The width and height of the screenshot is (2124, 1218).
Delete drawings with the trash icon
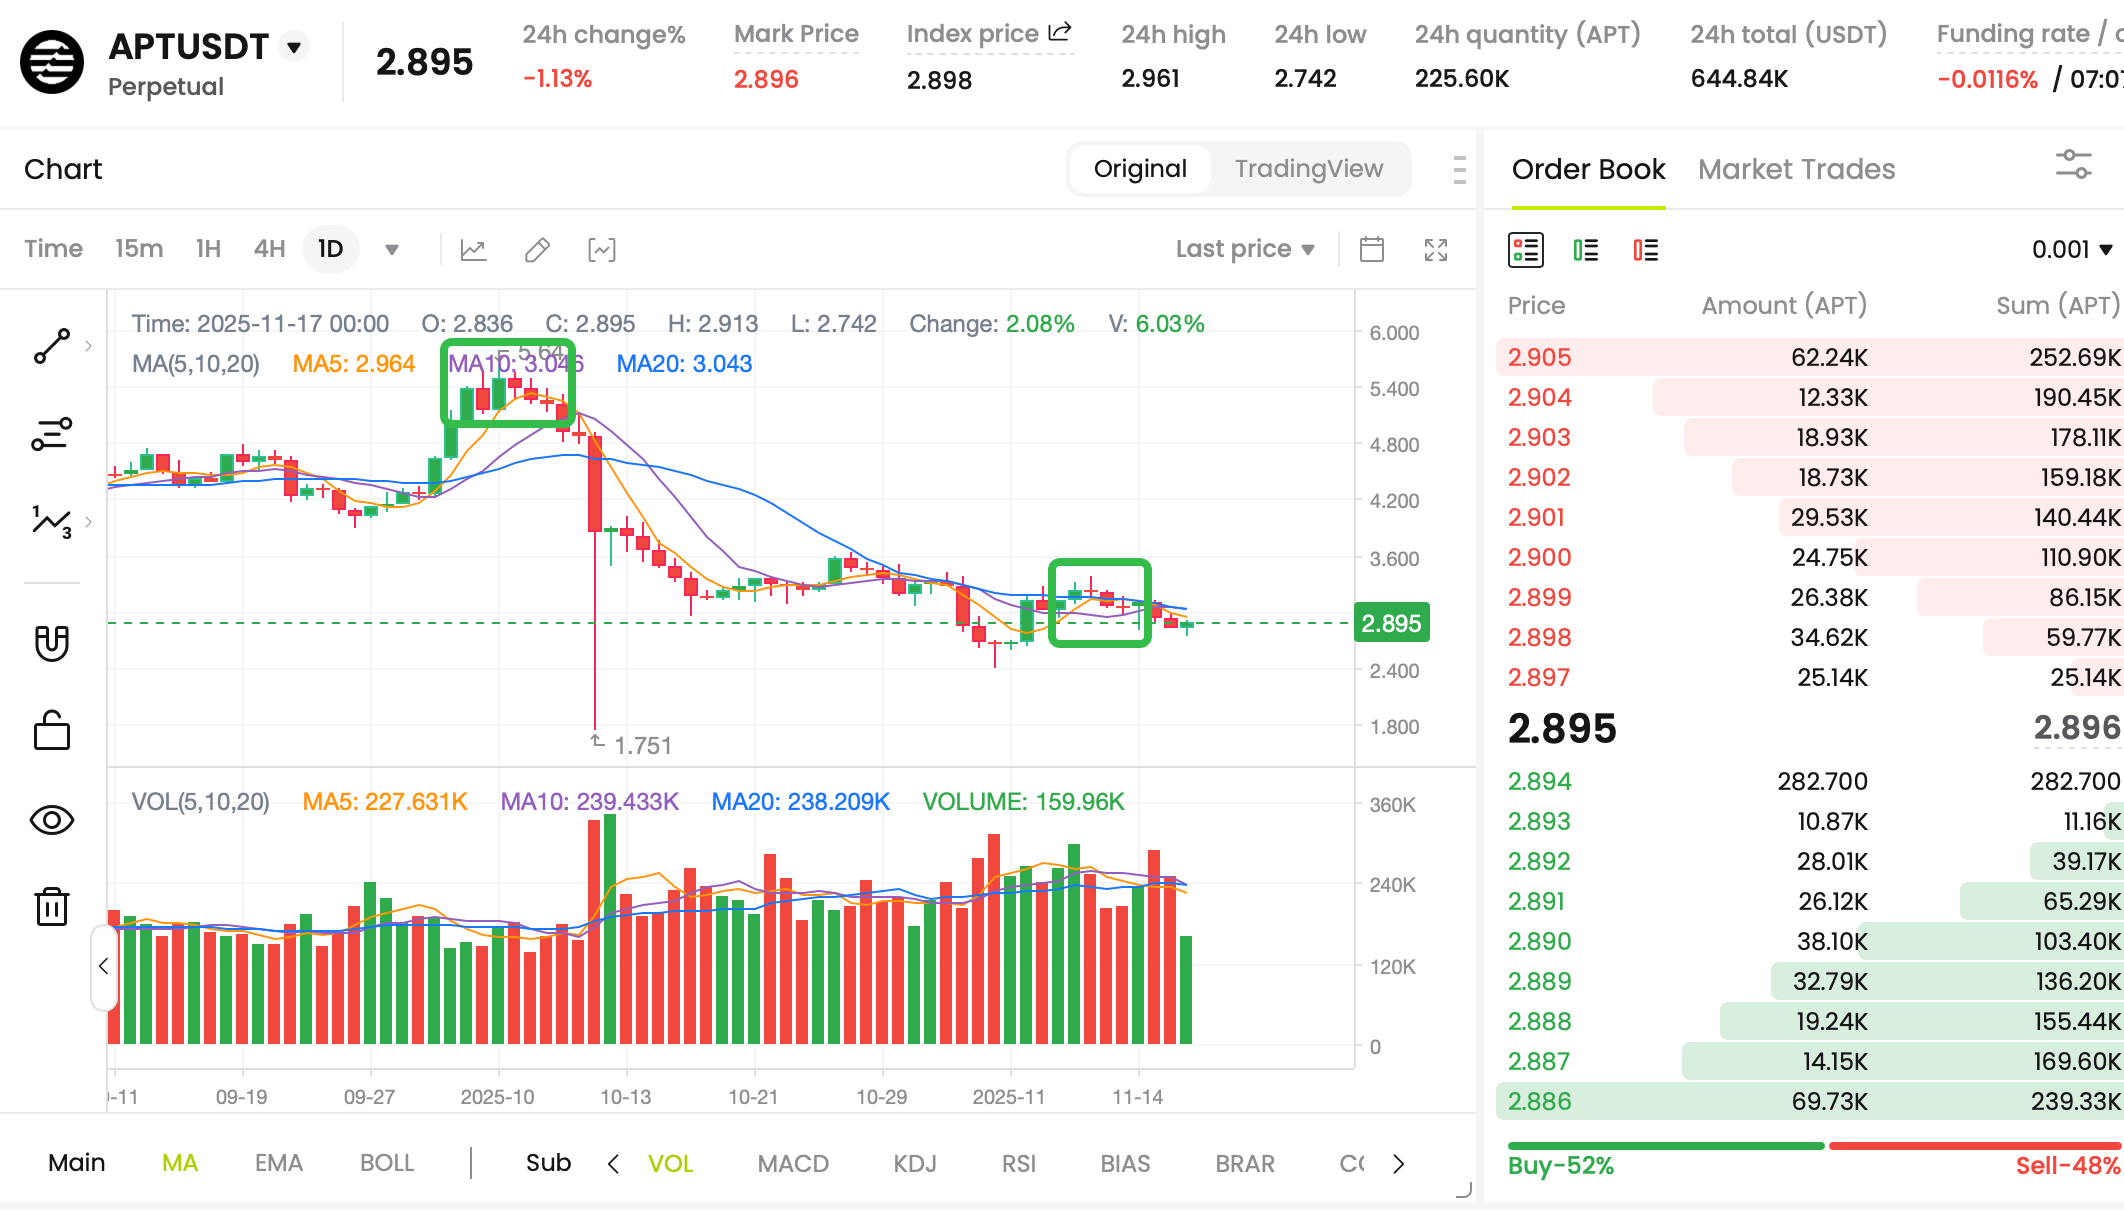(x=52, y=907)
